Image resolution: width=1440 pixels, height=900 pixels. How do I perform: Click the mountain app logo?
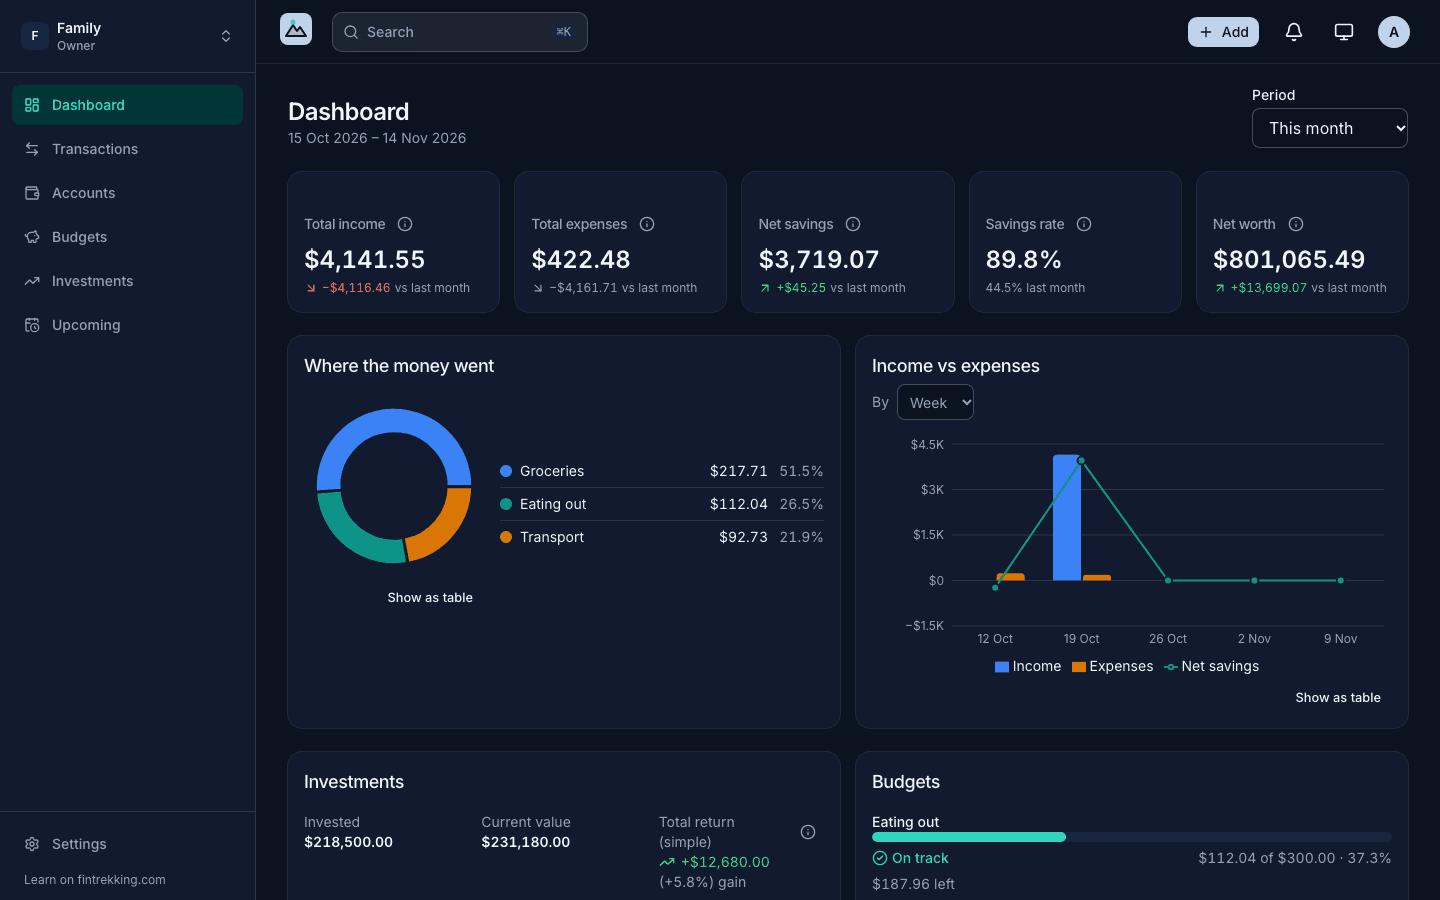[x=296, y=30]
